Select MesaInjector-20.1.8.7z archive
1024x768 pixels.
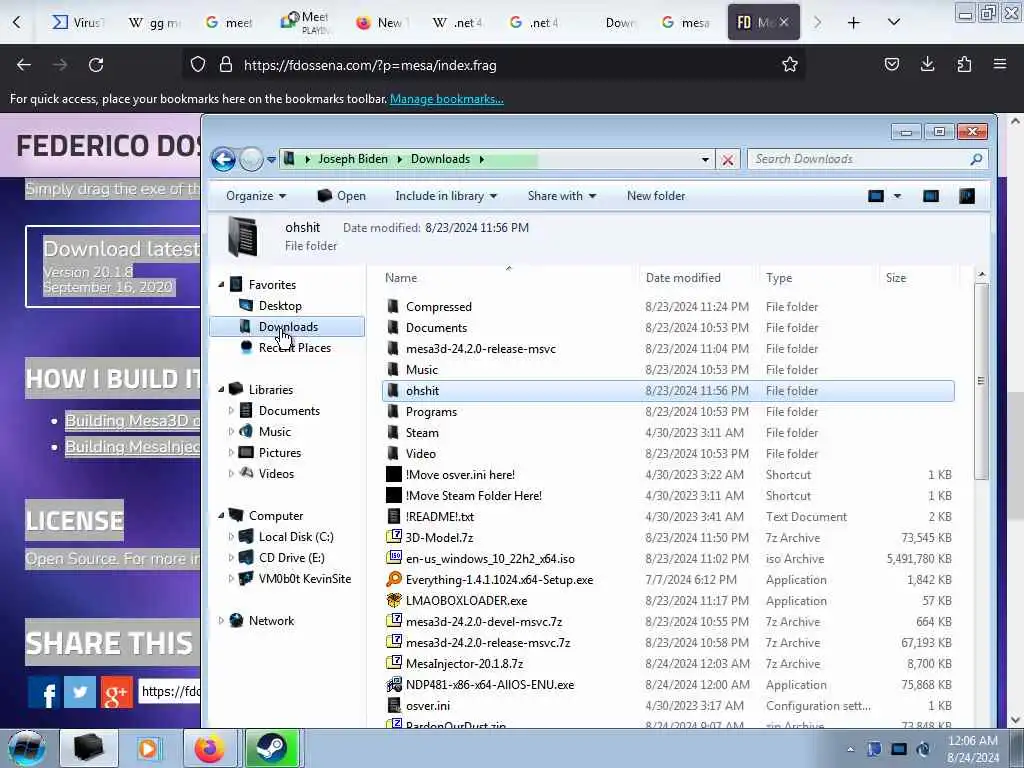point(464,664)
